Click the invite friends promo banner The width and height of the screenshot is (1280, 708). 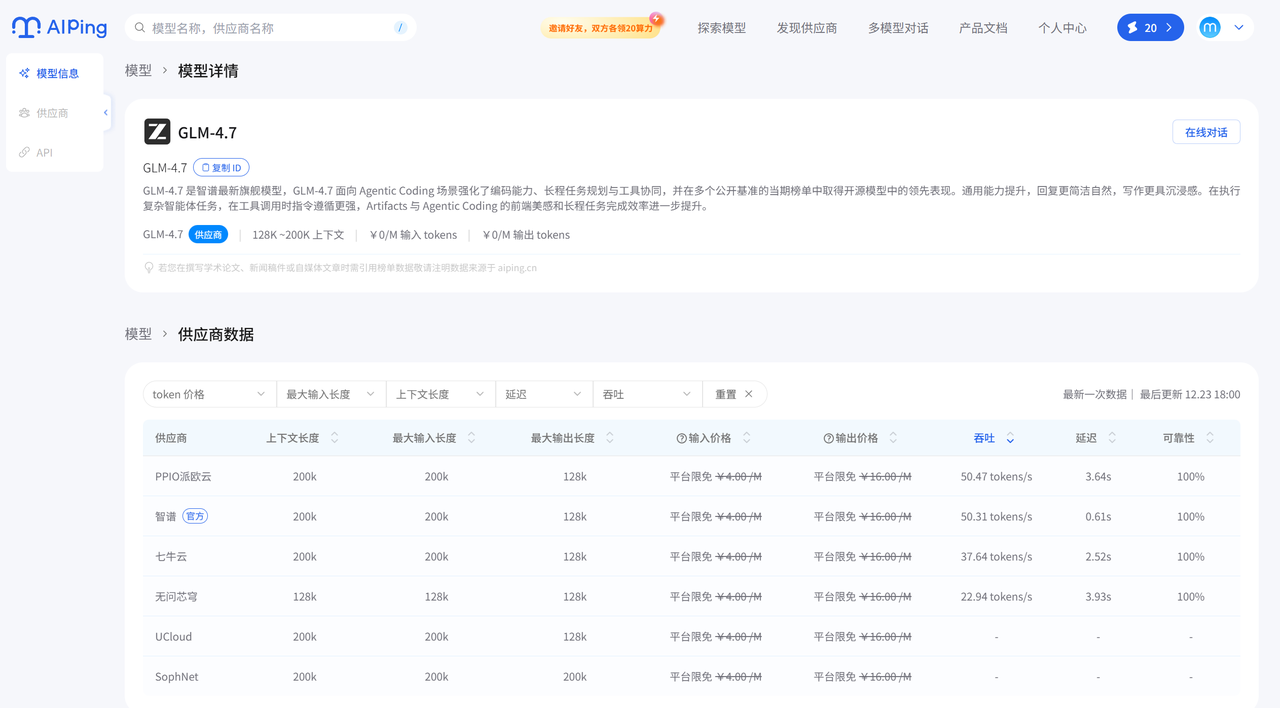(602, 27)
